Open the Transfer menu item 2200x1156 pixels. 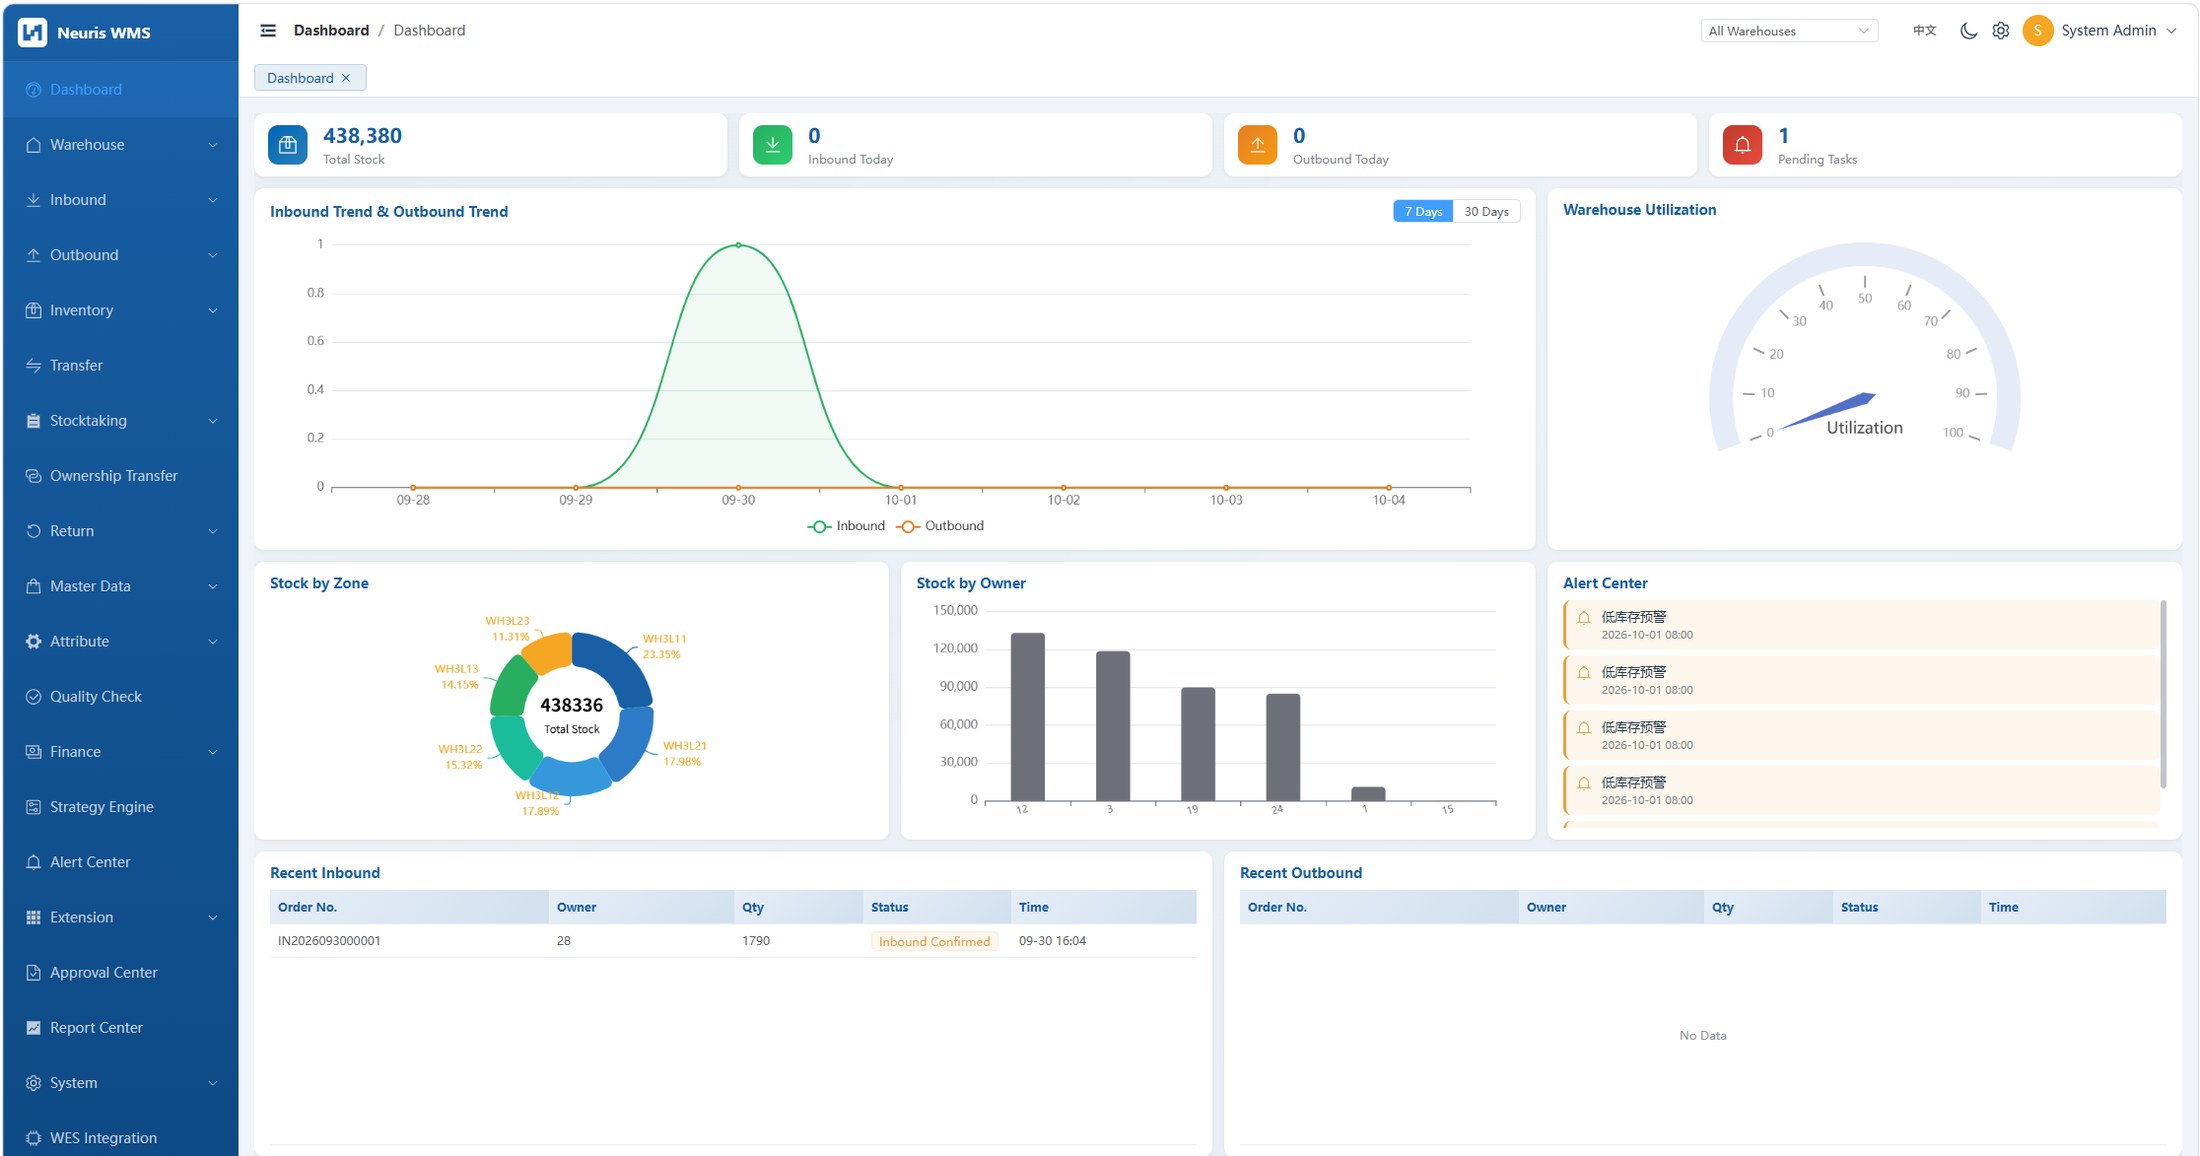click(x=120, y=365)
